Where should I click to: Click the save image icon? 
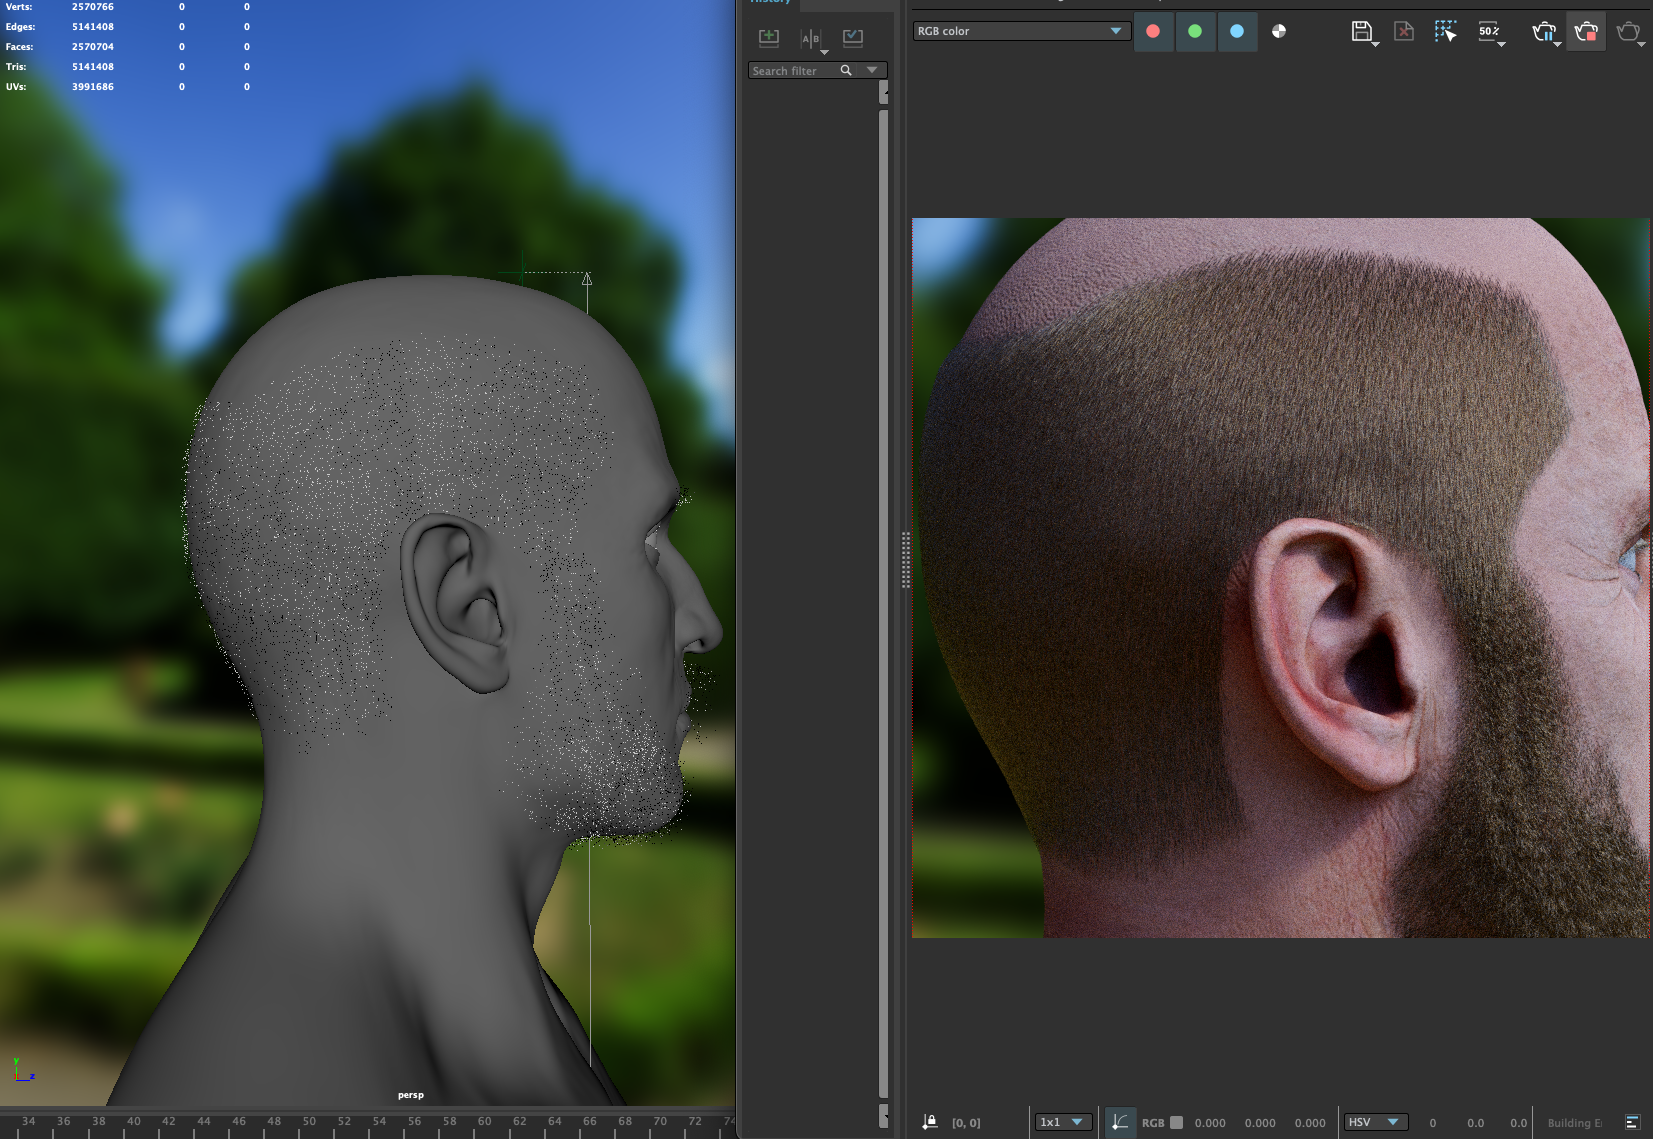point(1361,31)
